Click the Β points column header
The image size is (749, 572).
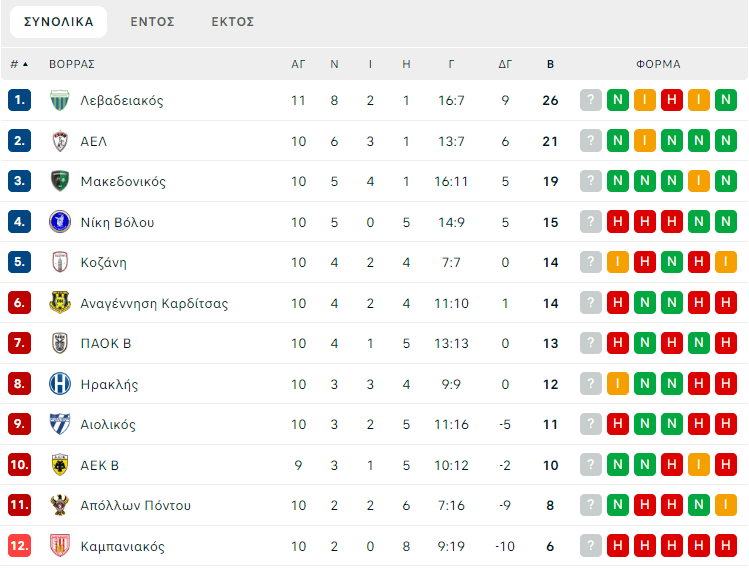(x=550, y=64)
